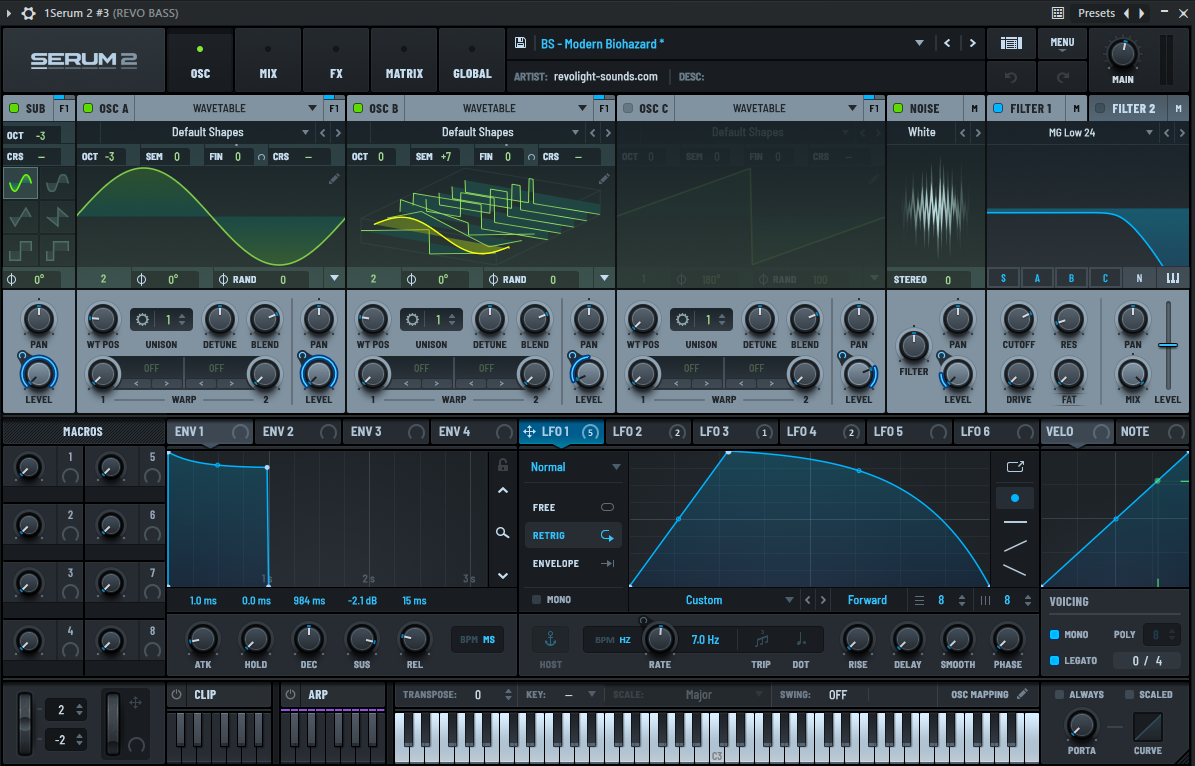Select RETRIG LFO trigger mode
The height and width of the screenshot is (766, 1195).
point(572,535)
